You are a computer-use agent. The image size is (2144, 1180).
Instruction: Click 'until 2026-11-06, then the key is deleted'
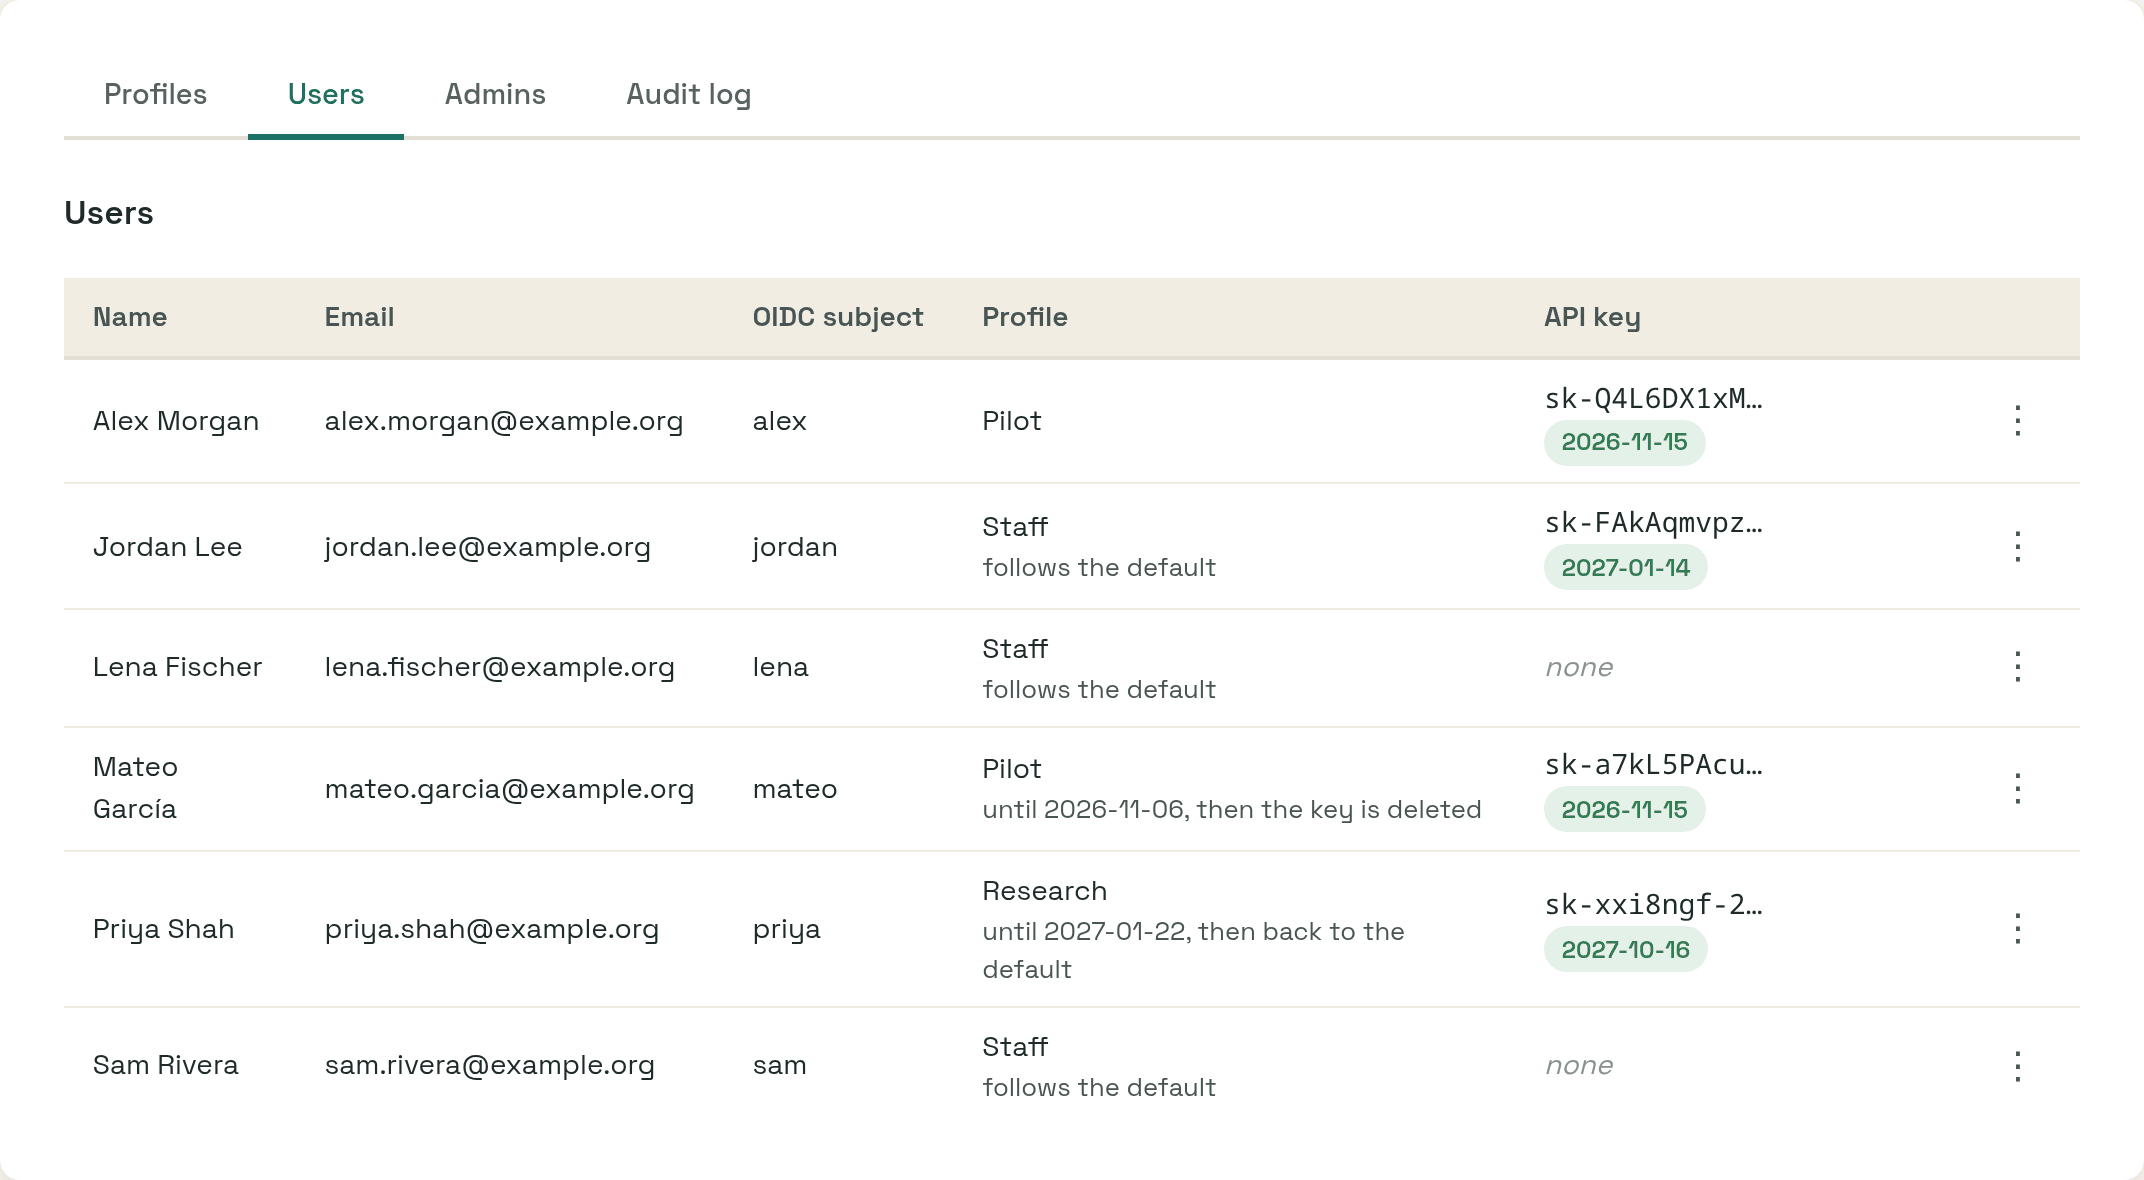point(1232,810)
